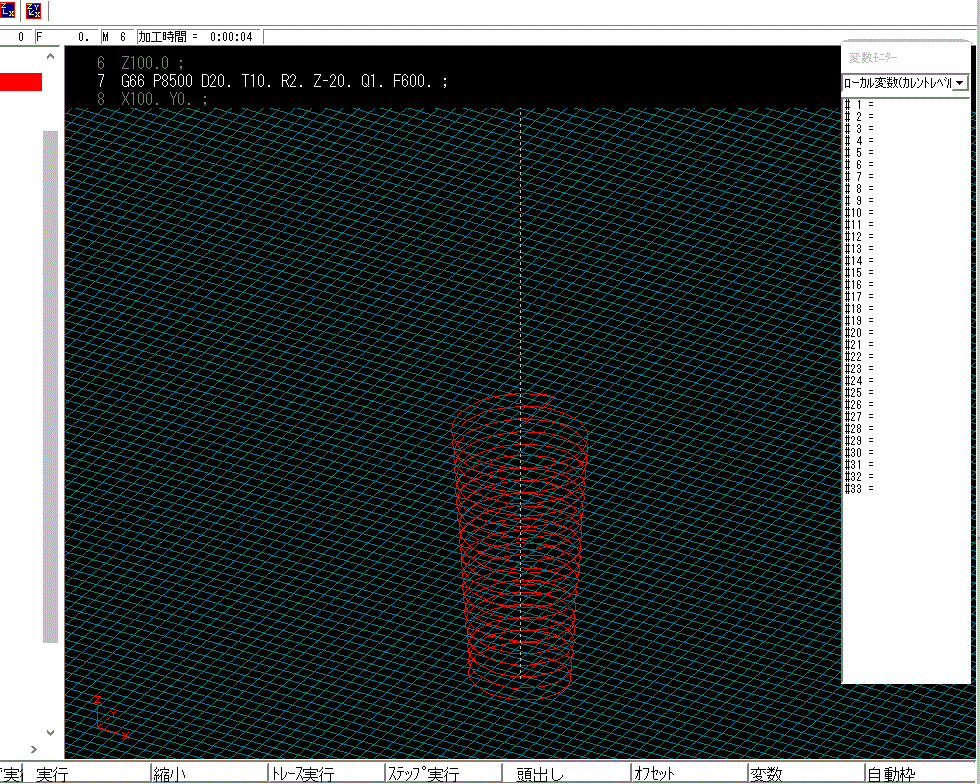
Task: Click the オフセット (Offset) button
Action: coord(689,774)
